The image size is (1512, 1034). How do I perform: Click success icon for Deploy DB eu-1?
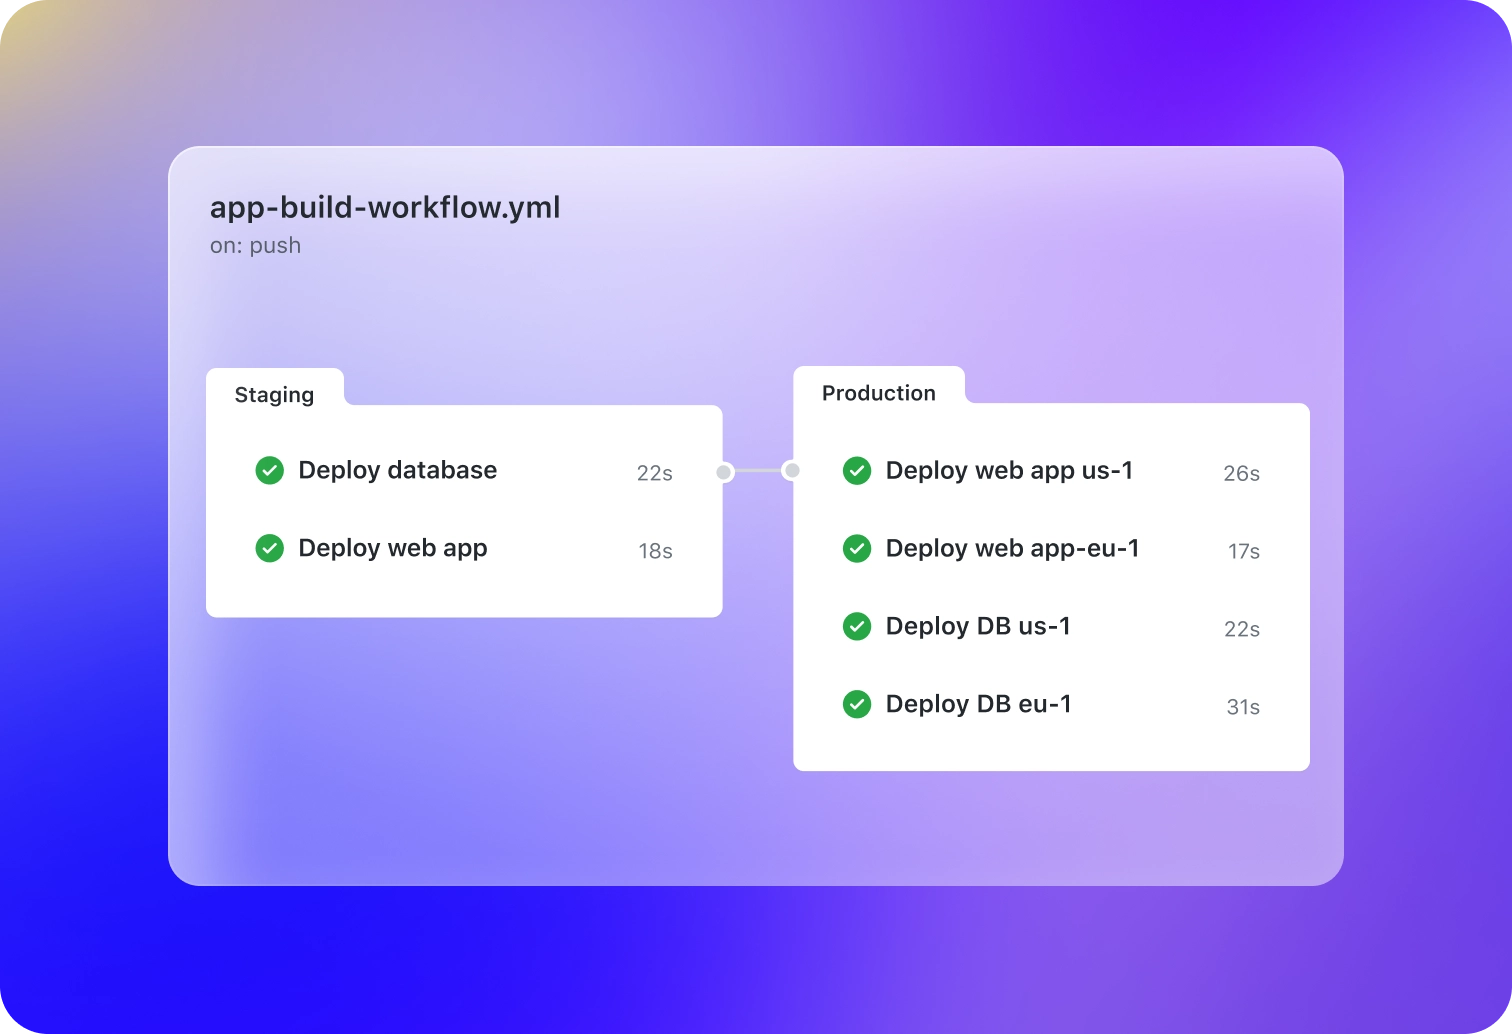857,704
